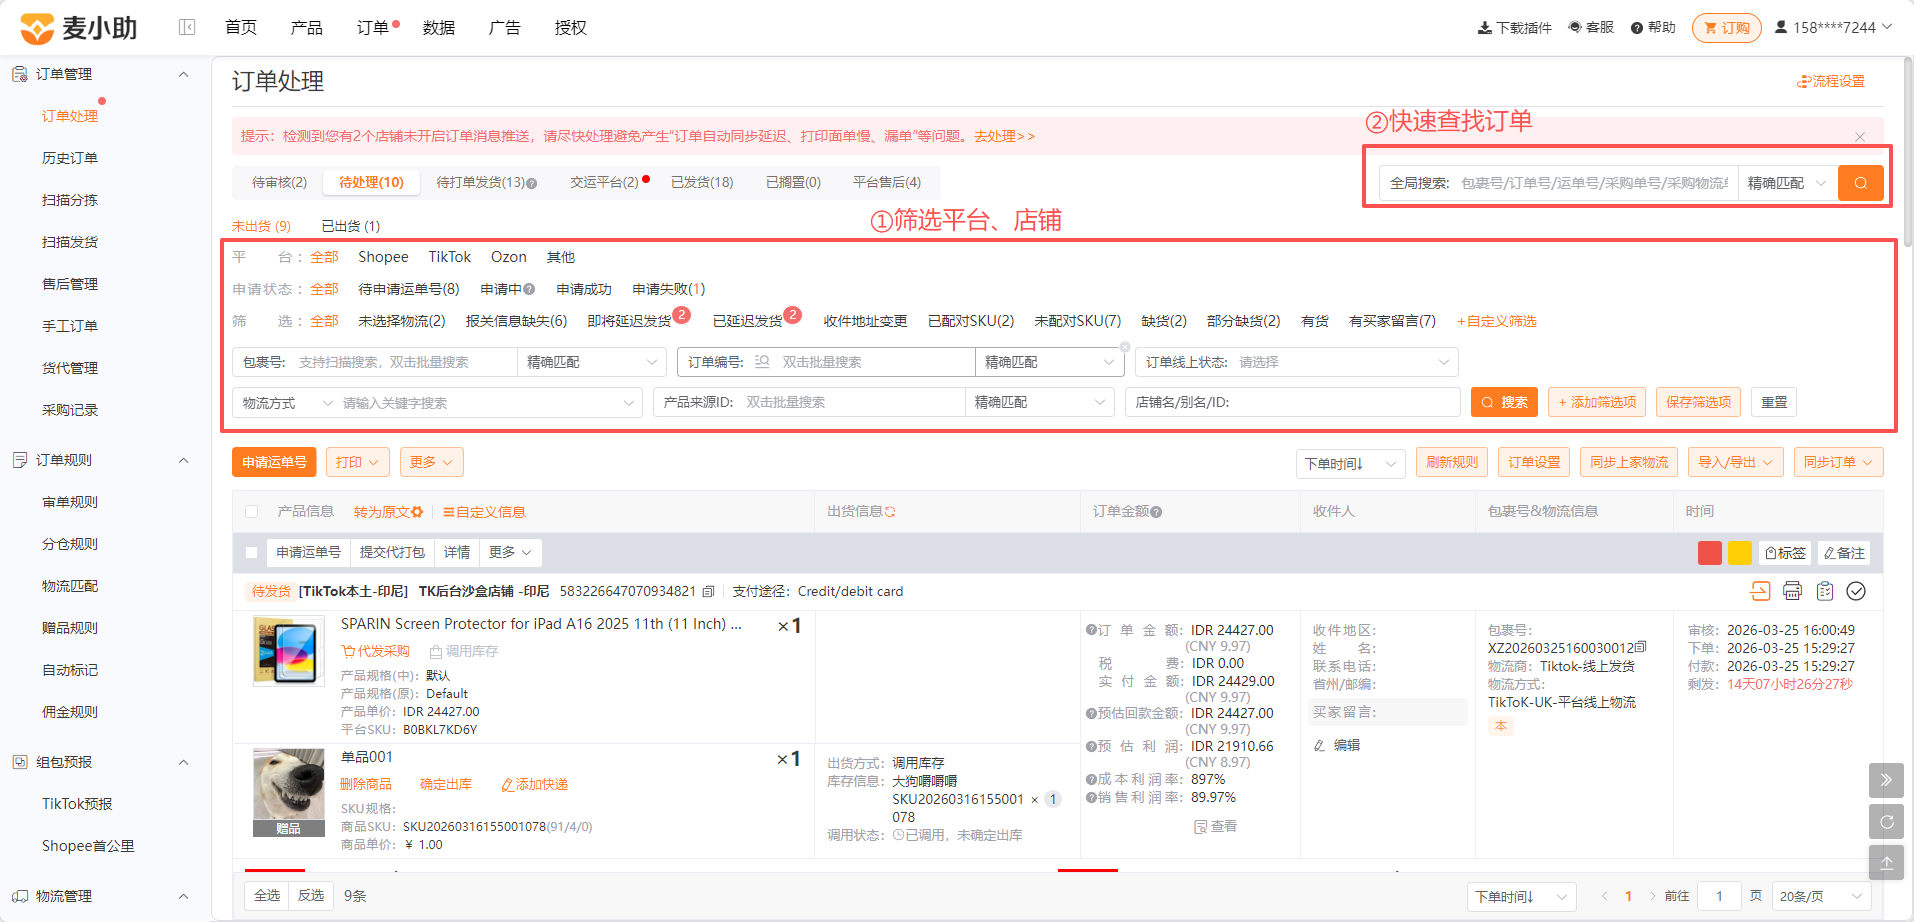The width and height of the screenshot is (1914, 922).
Task: Click the yellow color tag swatch
Action: click(x=1740, y=553)
